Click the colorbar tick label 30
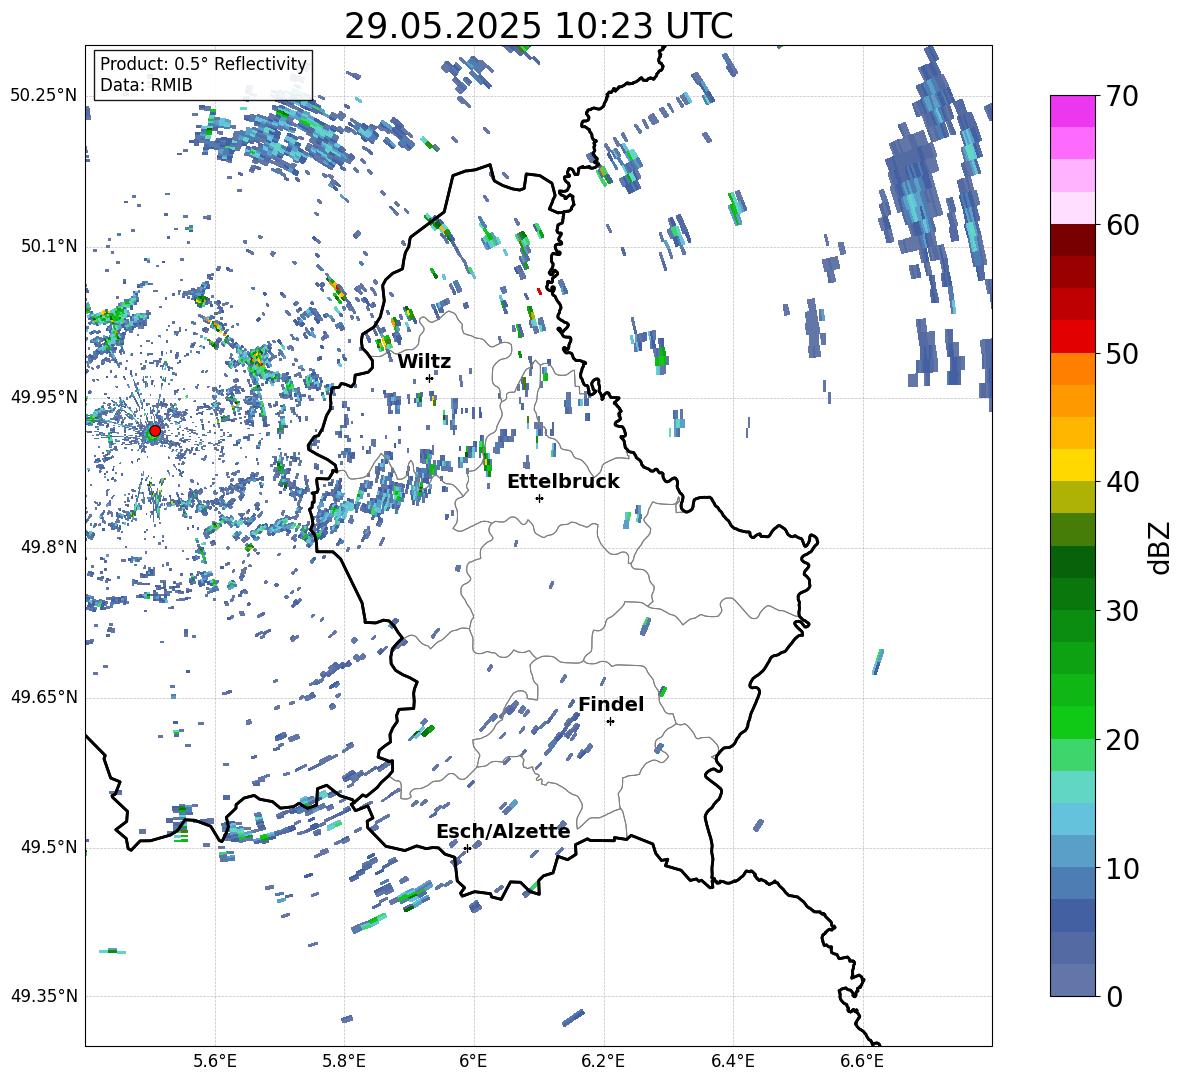The height and width of the screenshot is (1081, 1184). pos(1123,611)
